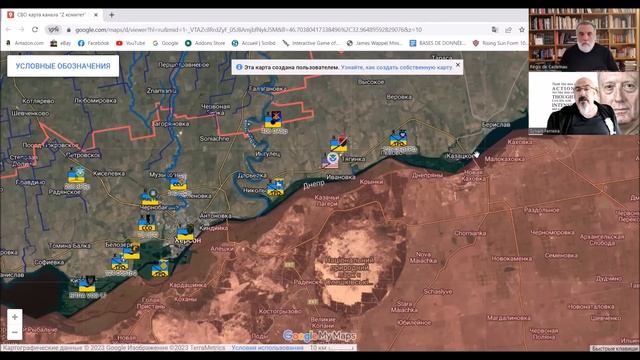View site info via the lock icon

tap(69, 30)
